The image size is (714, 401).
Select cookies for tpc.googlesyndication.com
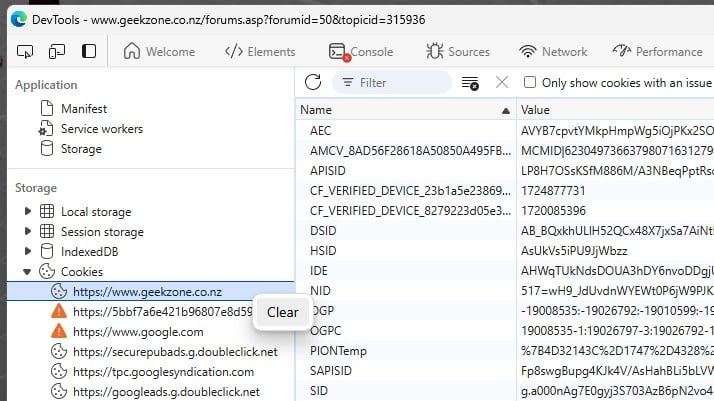pyautogui.click(x=163, y=372)
